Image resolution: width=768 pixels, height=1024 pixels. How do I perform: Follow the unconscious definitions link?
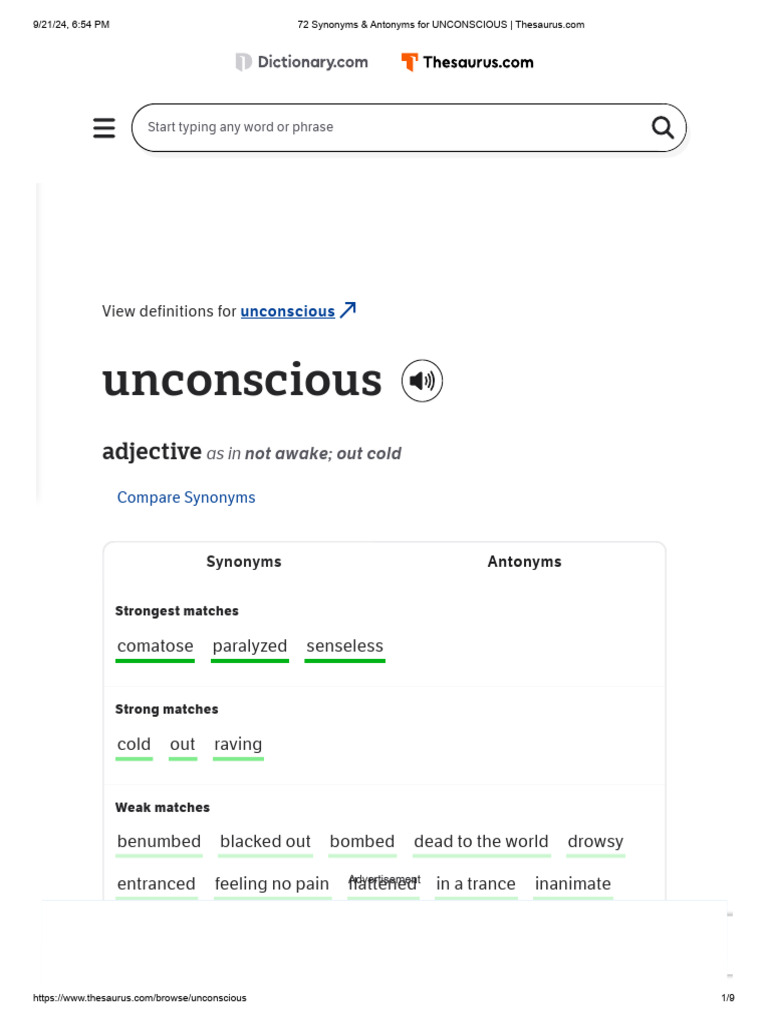pos(287,311)
